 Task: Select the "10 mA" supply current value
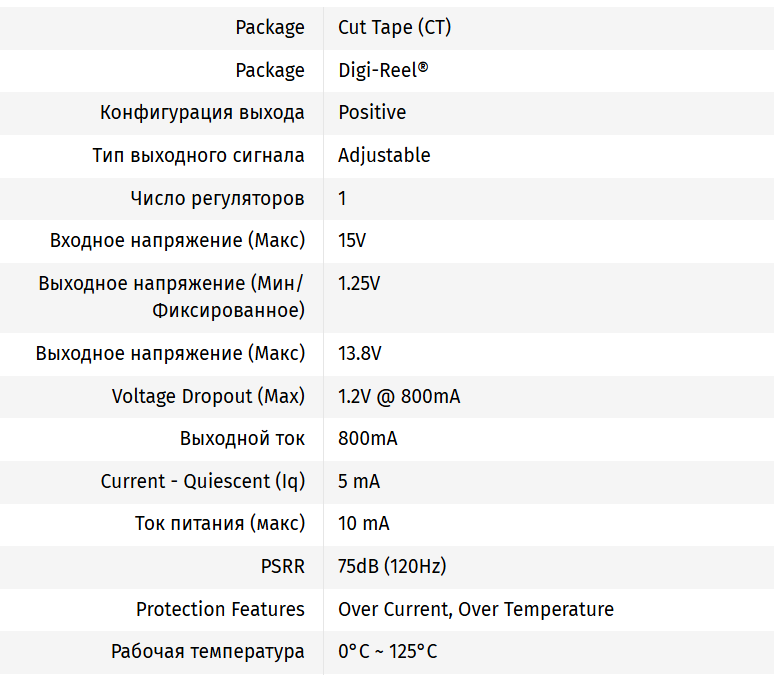364,524
